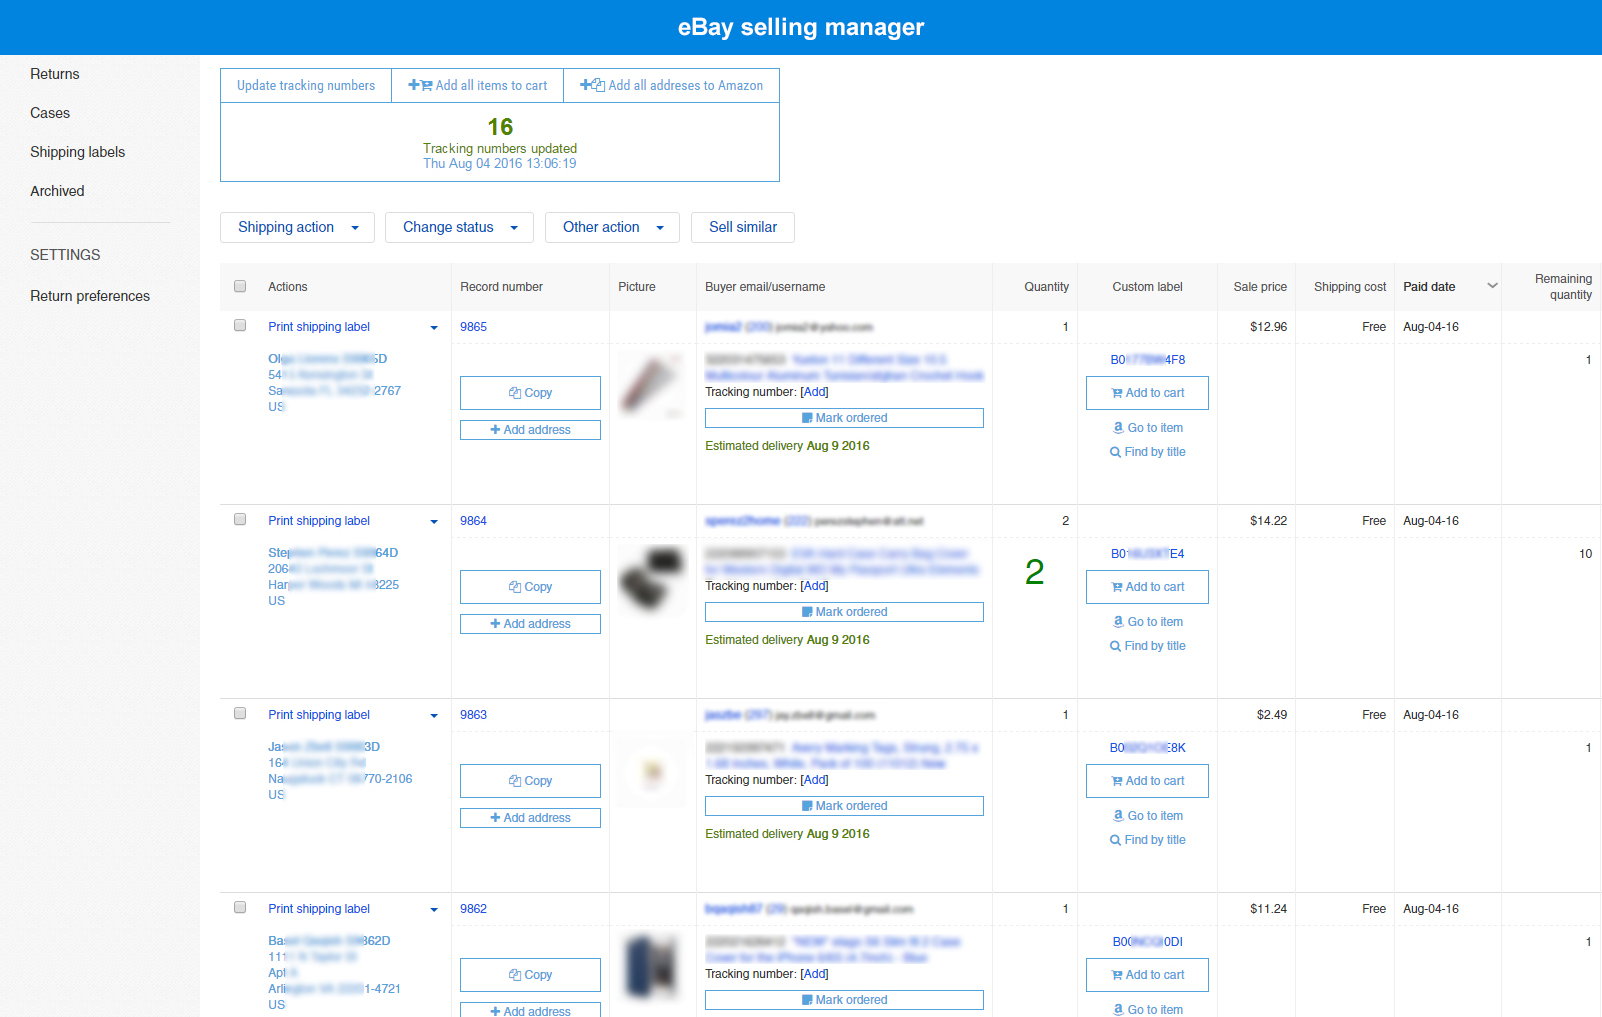Open Cases in the sidebar
The height and width of the screenshot is (1017, 1602).
coord(50,113)
